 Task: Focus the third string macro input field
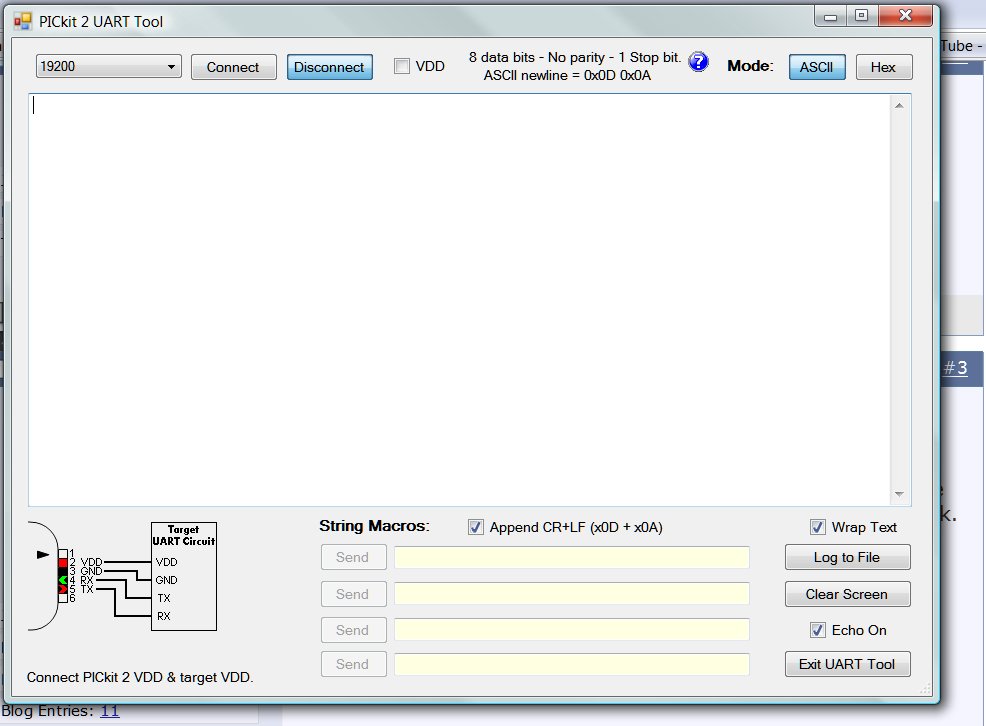[572, 630]
